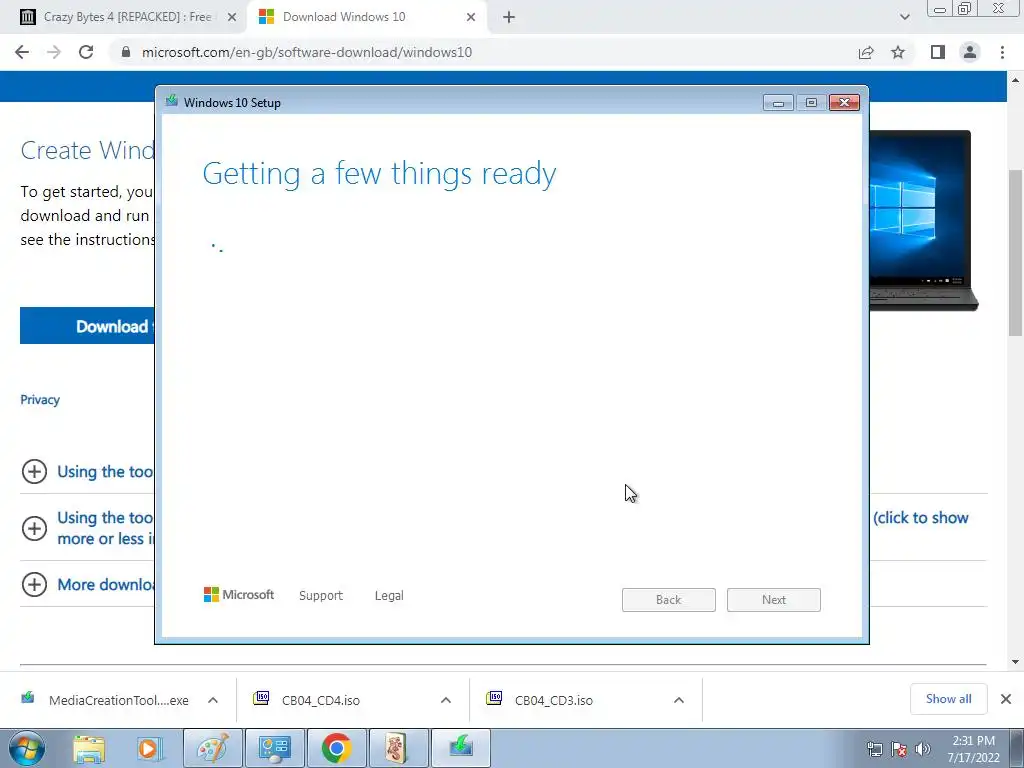
Task: Click Chrome's forward navigation arrow
Action: pyautogui.click(x=54, y=52)
